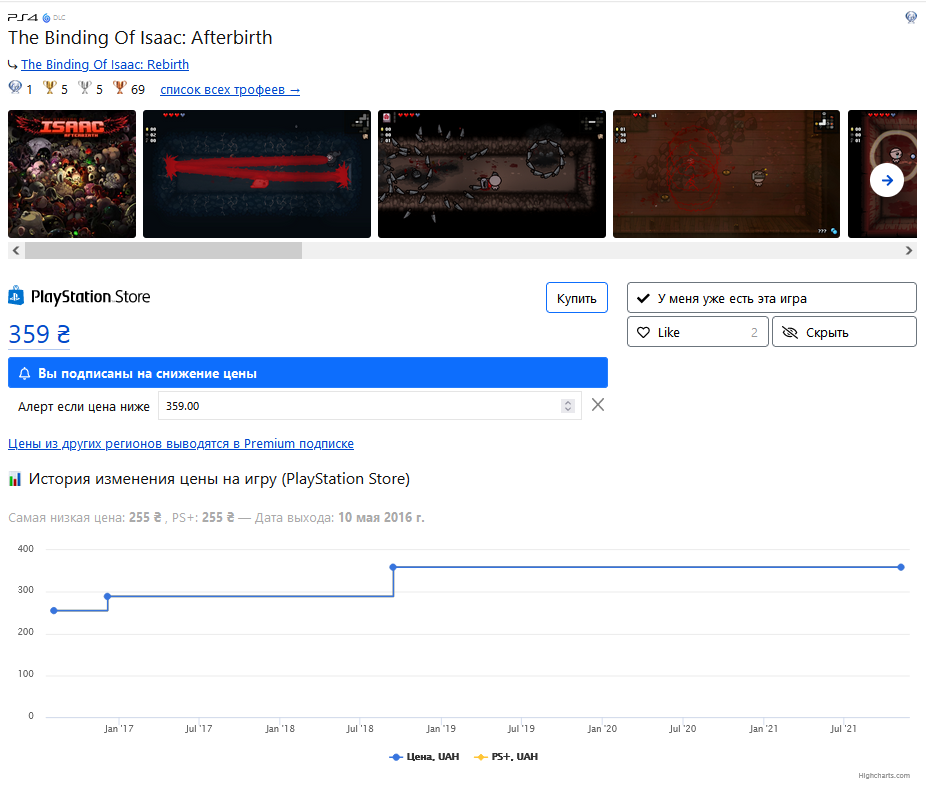
Task: Click the PS4 platform logo
Action: pos(22,18)
